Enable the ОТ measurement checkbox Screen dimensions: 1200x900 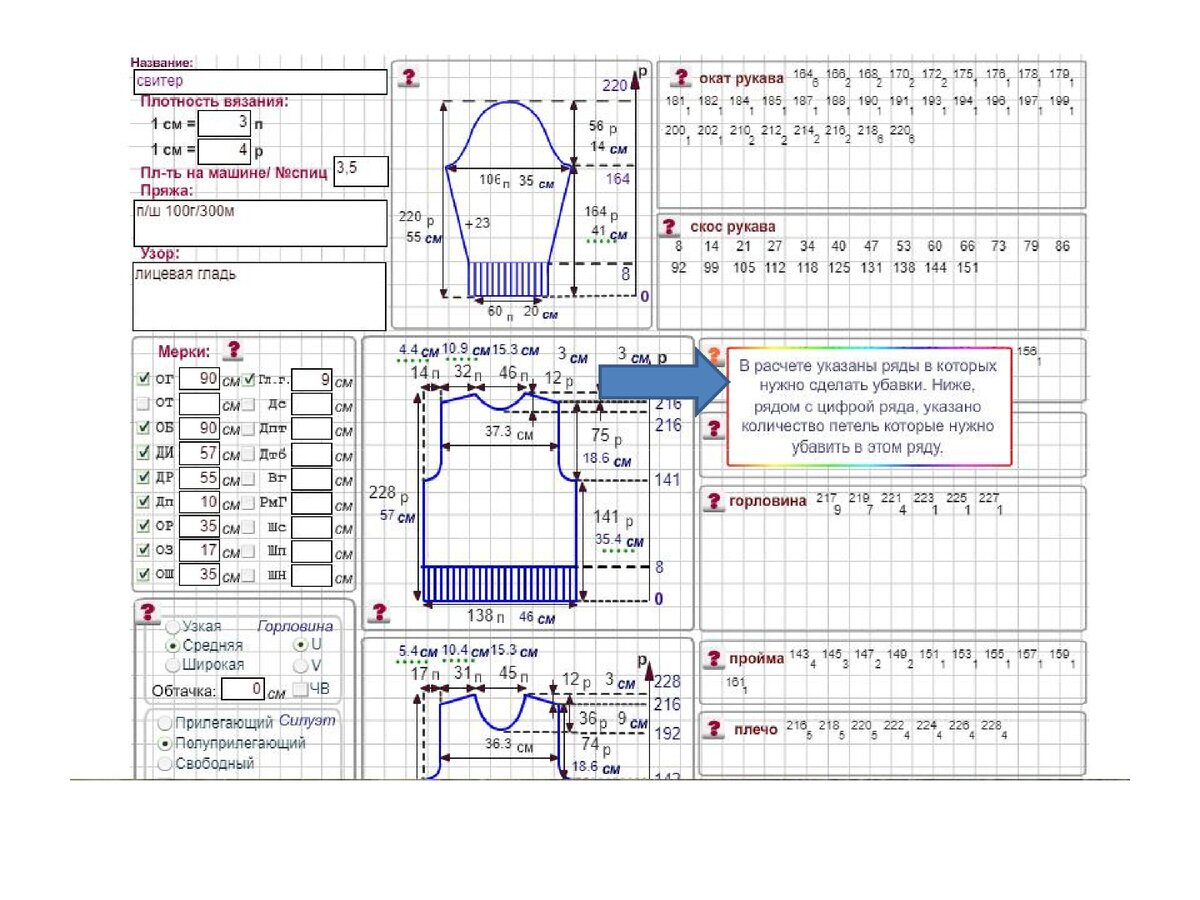pyautogui.click(x=143, y=404)
